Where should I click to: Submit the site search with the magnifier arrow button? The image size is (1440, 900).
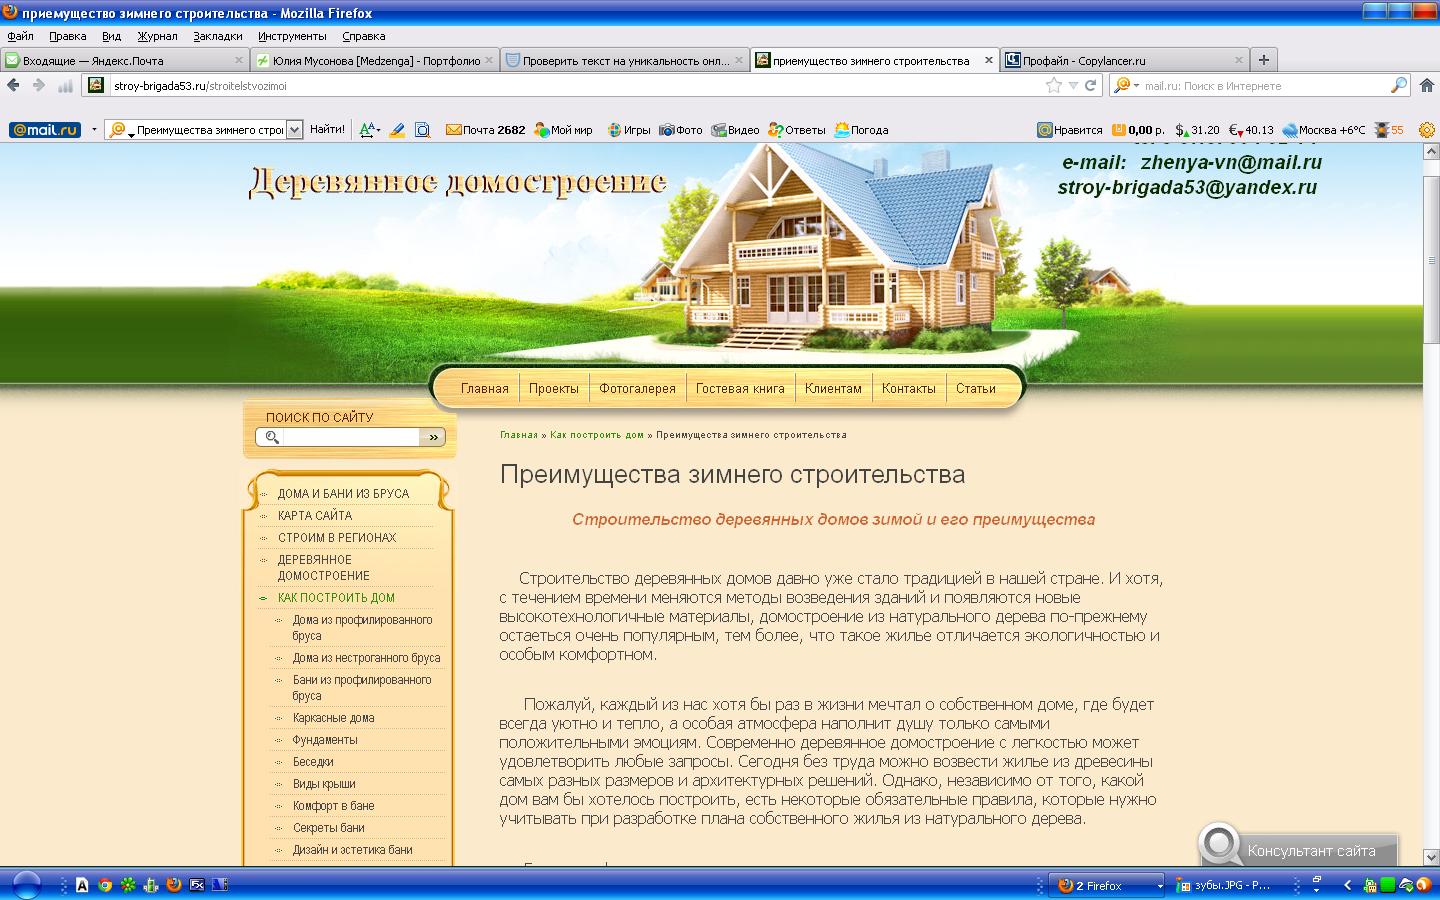433,437
